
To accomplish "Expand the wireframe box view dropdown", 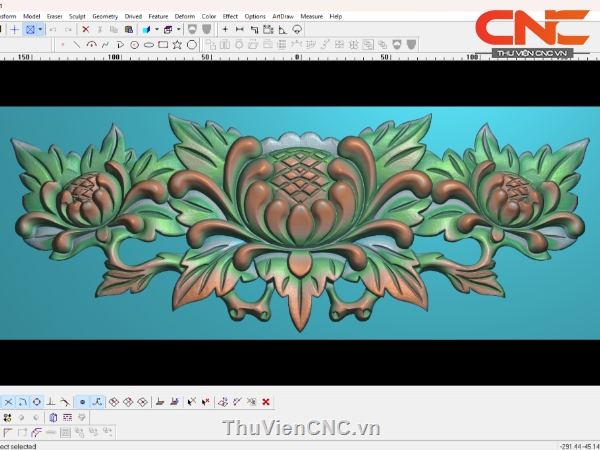I will [179, 30].
